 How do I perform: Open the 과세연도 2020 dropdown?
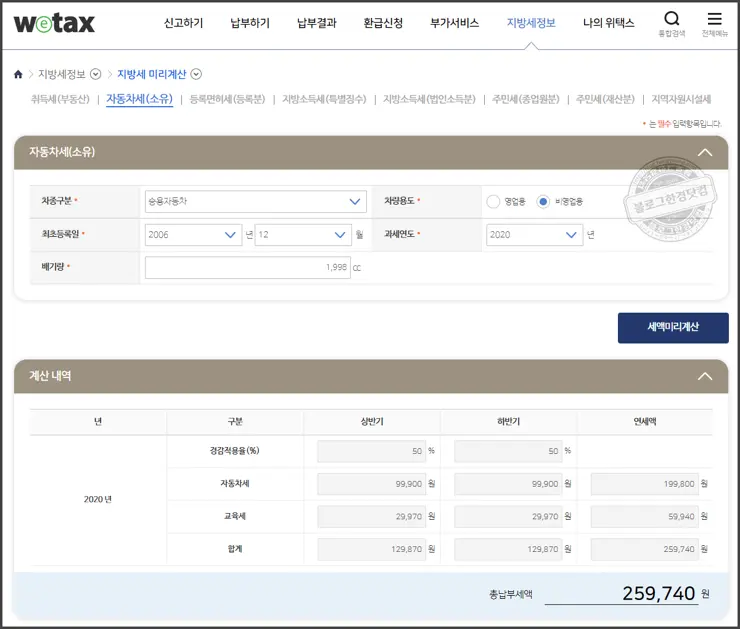[534, 235]
